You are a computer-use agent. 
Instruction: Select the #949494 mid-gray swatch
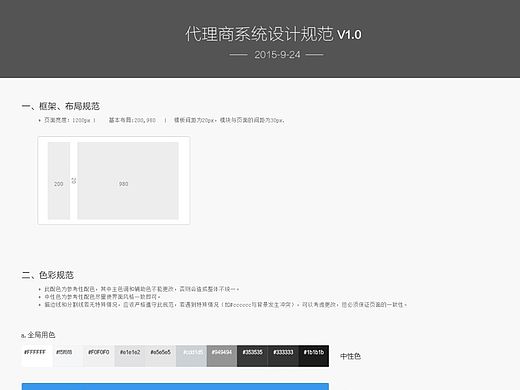(222, 356)
